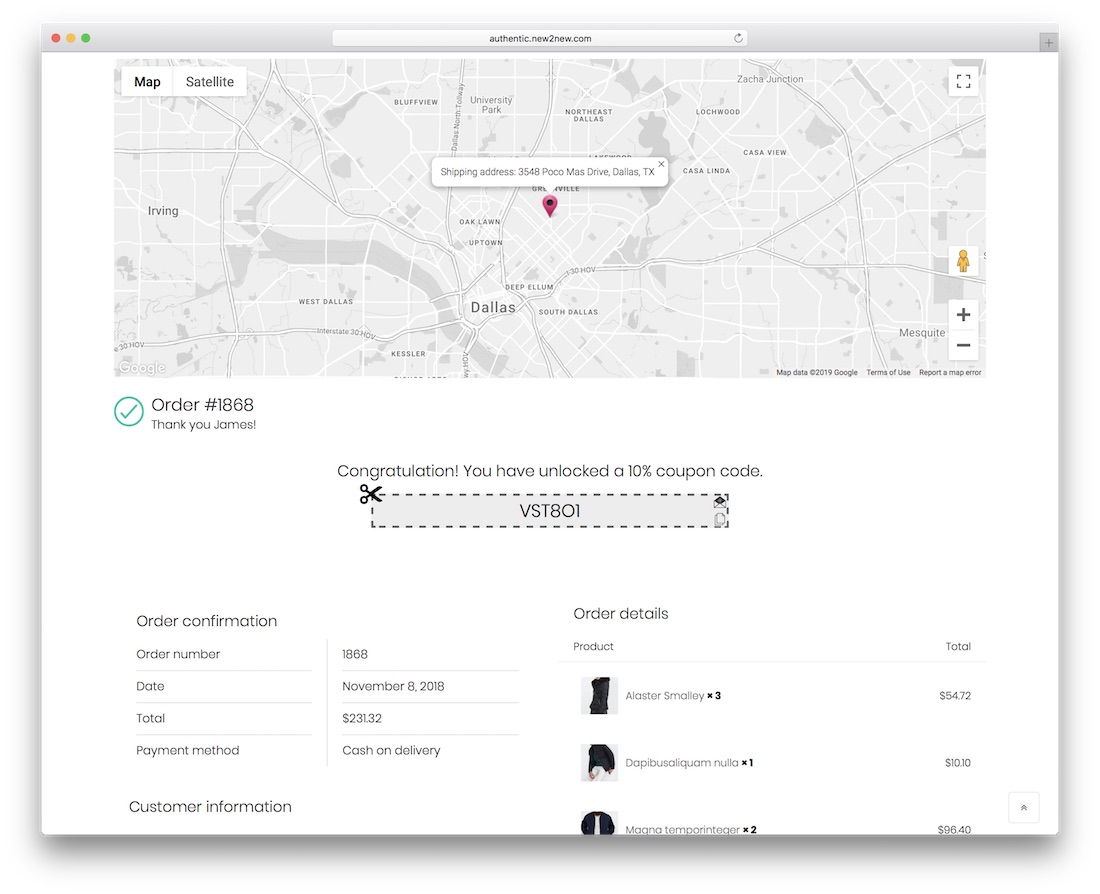Zoom in on the map
The image size is (1100, 894).
pos(963,315)
